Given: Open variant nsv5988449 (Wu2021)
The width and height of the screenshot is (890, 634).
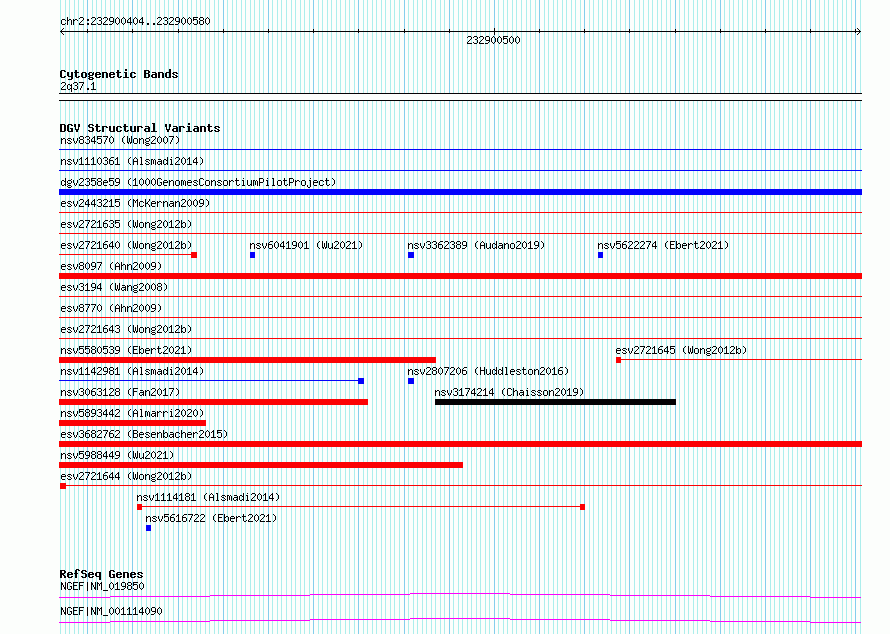Looking at the screenshot, I should [x=117, y=455].
